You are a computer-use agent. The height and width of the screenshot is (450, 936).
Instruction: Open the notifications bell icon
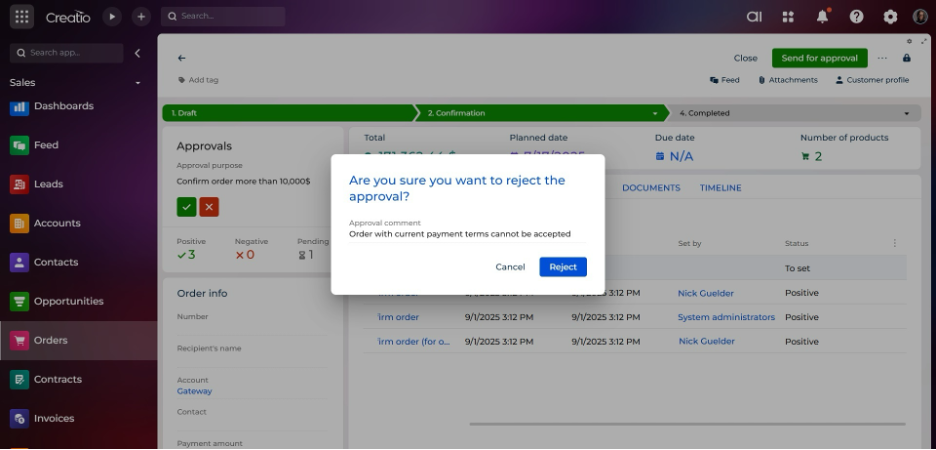pos(822,17)
